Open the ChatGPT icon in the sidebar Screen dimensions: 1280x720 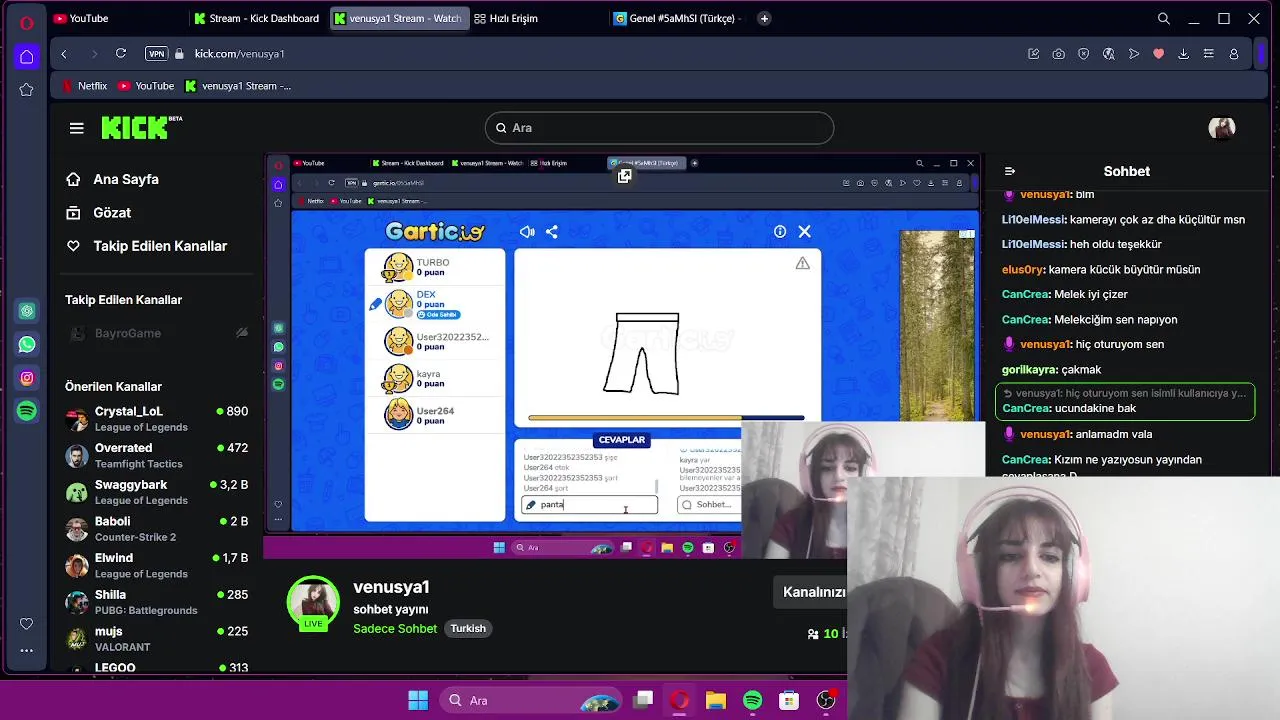(27, 311)
